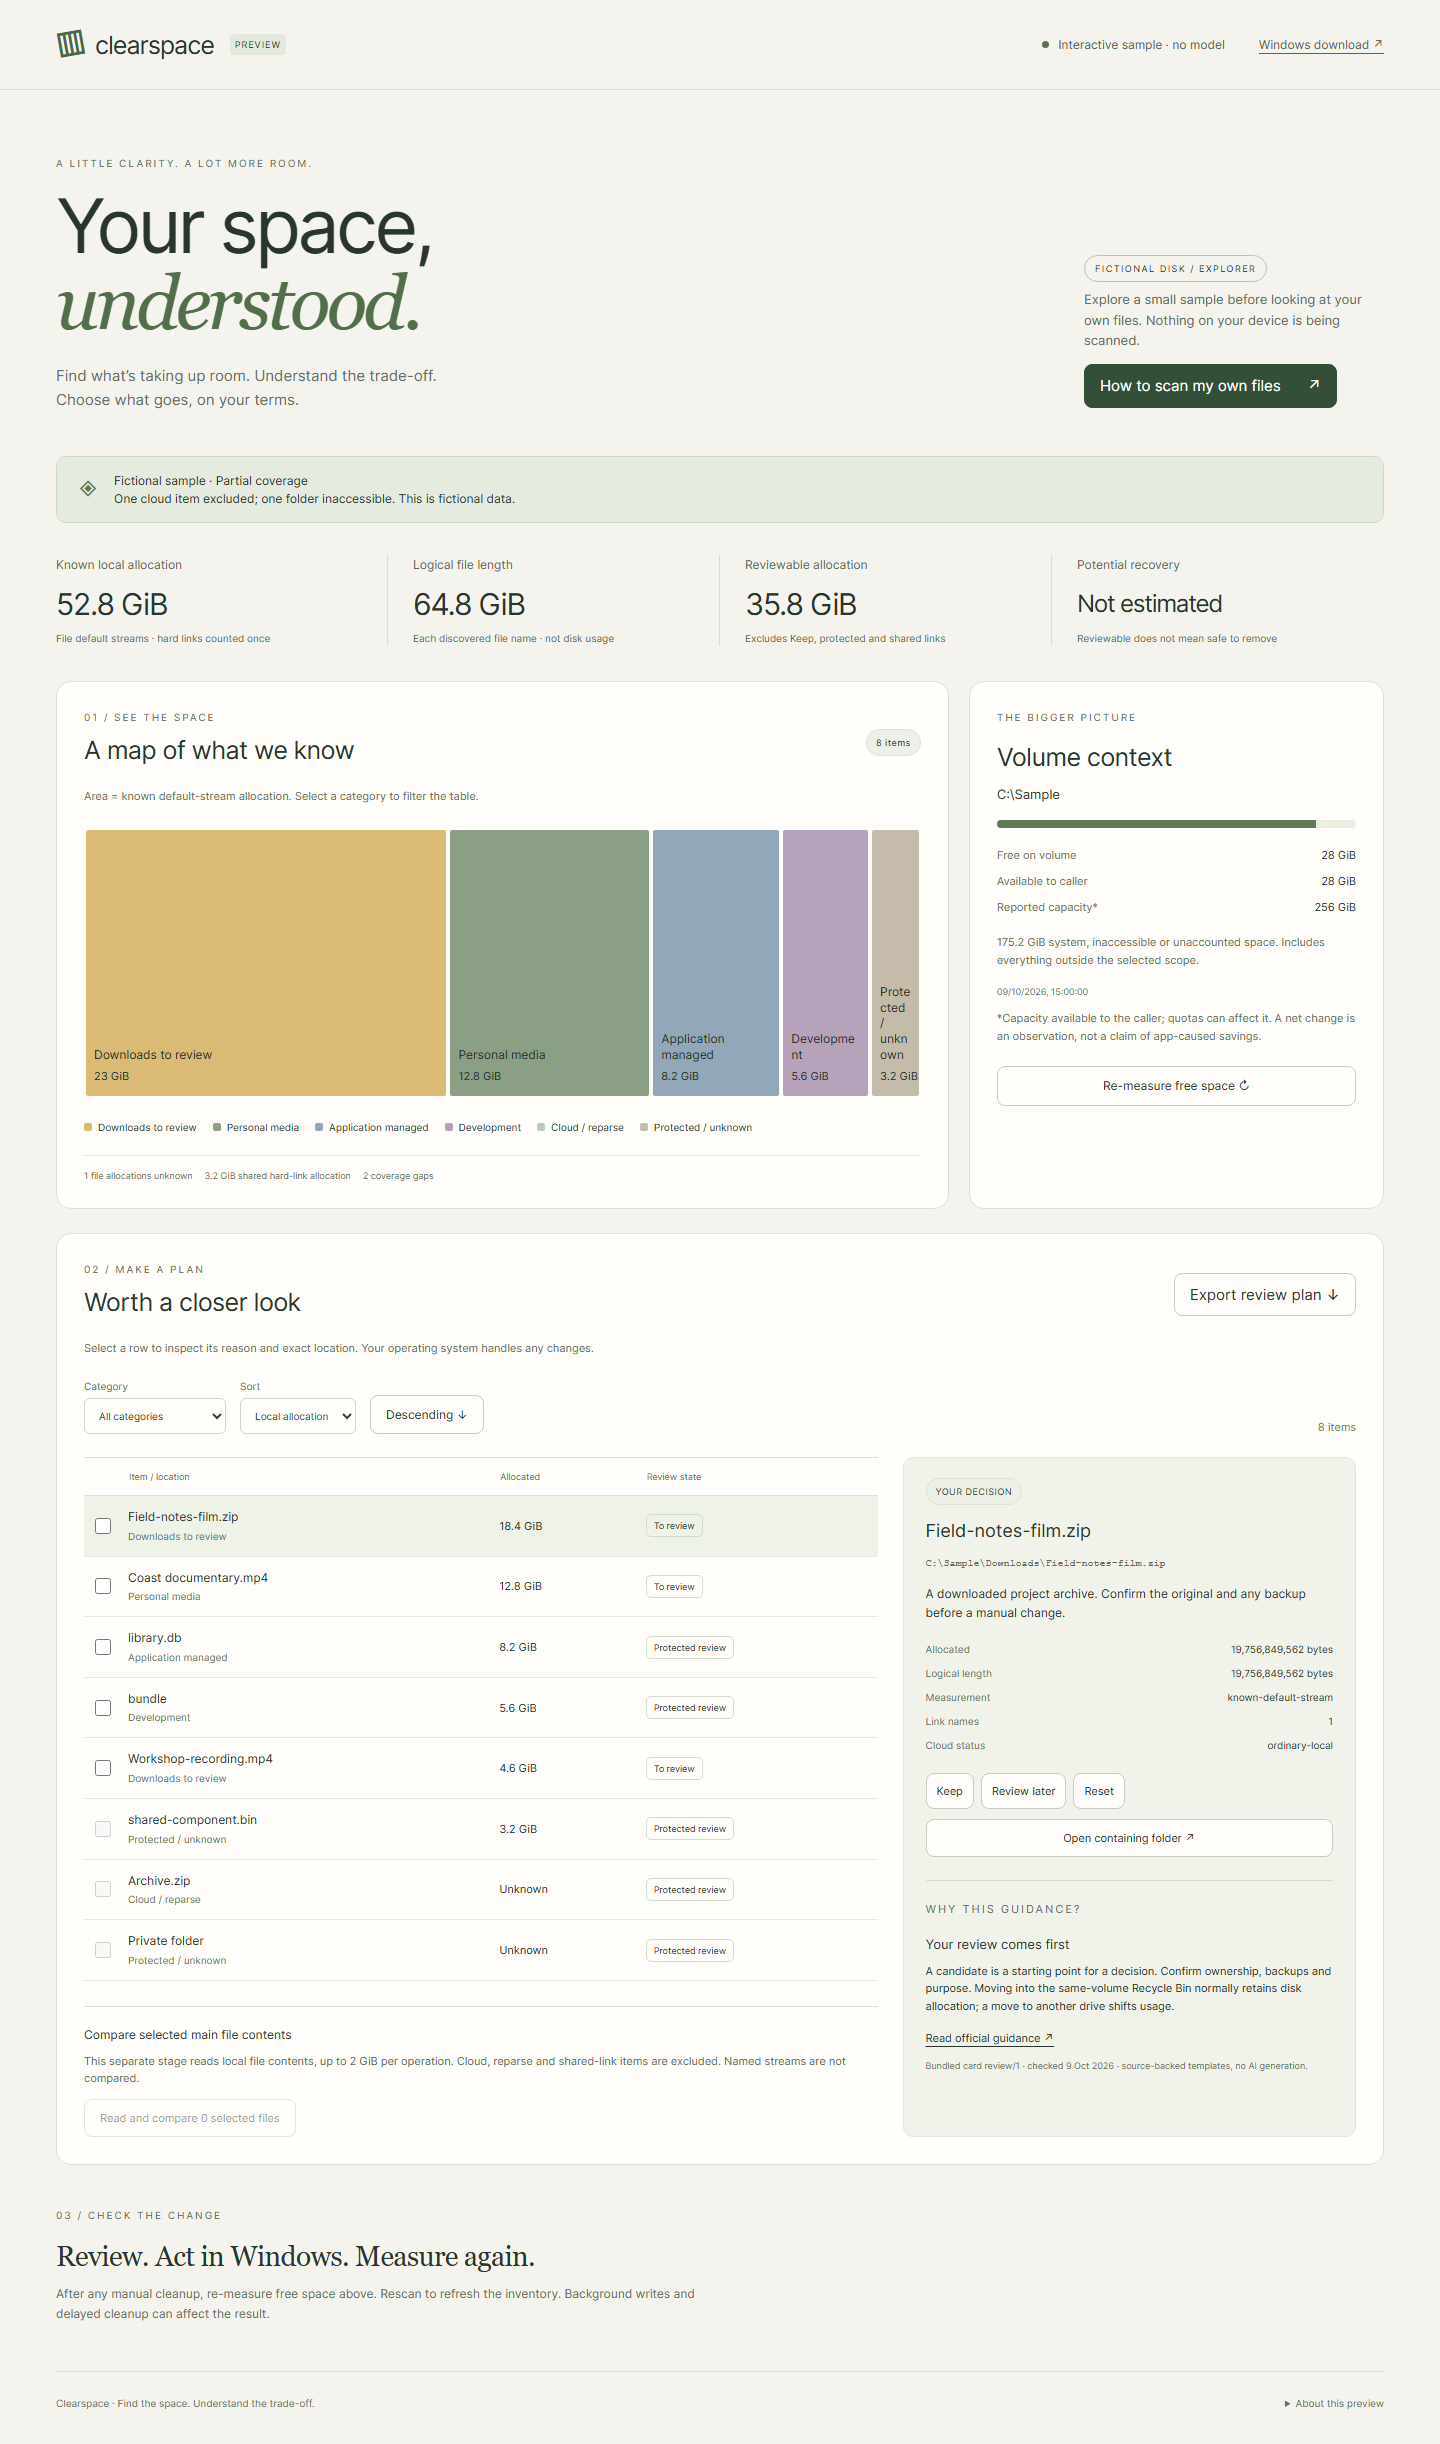Image resolution: width=1440 pixels, height=2444 pixels.
Task: Click the shared-component.bin row checkbox
Action: pyautogui.click(x=103, y=1829)
